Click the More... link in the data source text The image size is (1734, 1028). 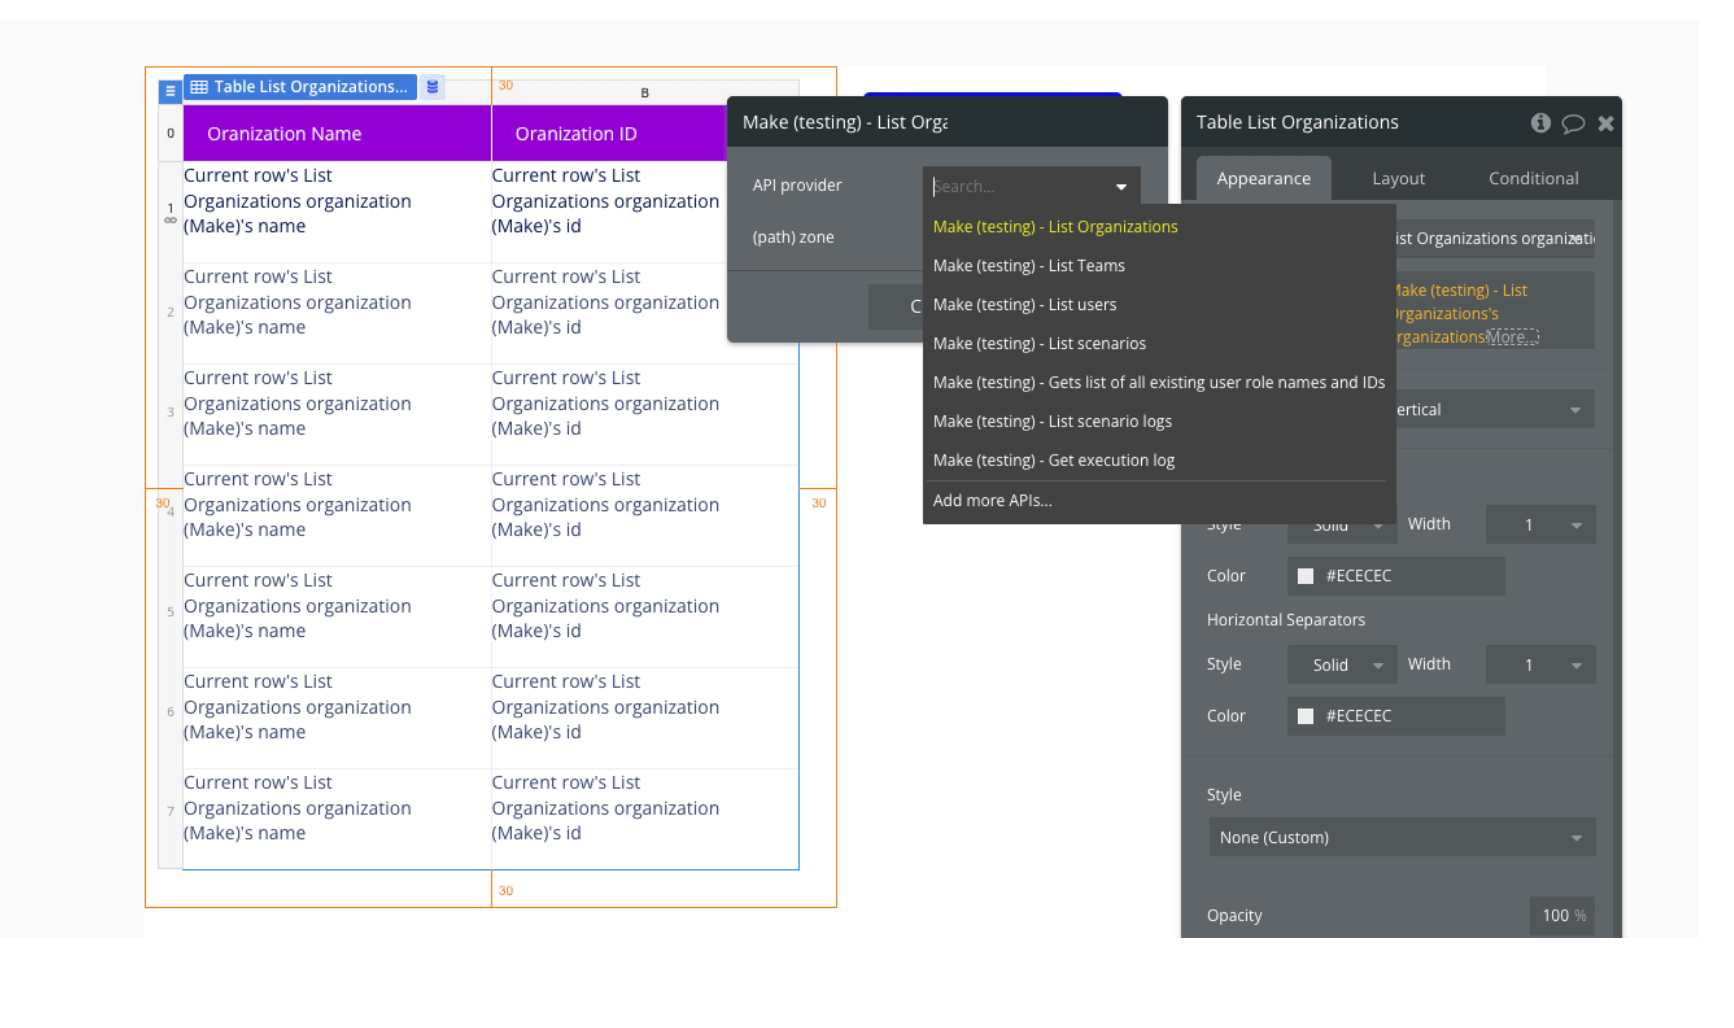click(1511, 337)
